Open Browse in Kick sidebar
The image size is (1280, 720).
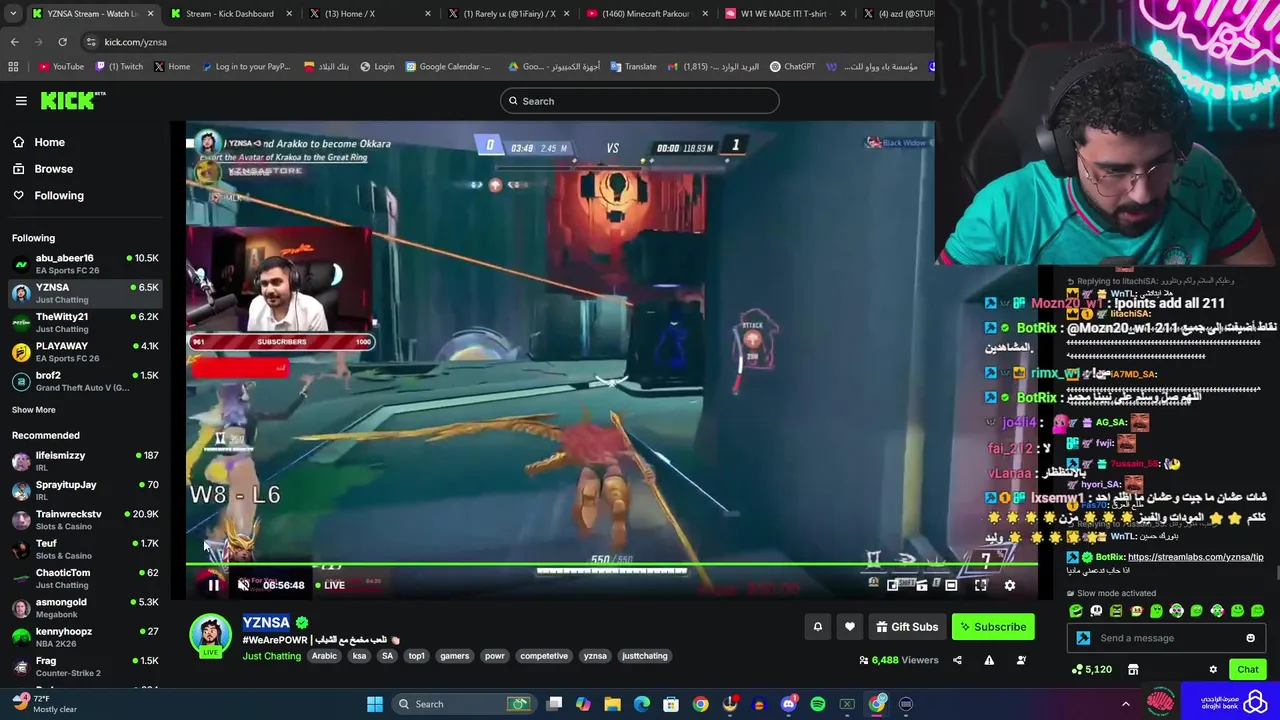pyautogui.click(x=53, y=169)
